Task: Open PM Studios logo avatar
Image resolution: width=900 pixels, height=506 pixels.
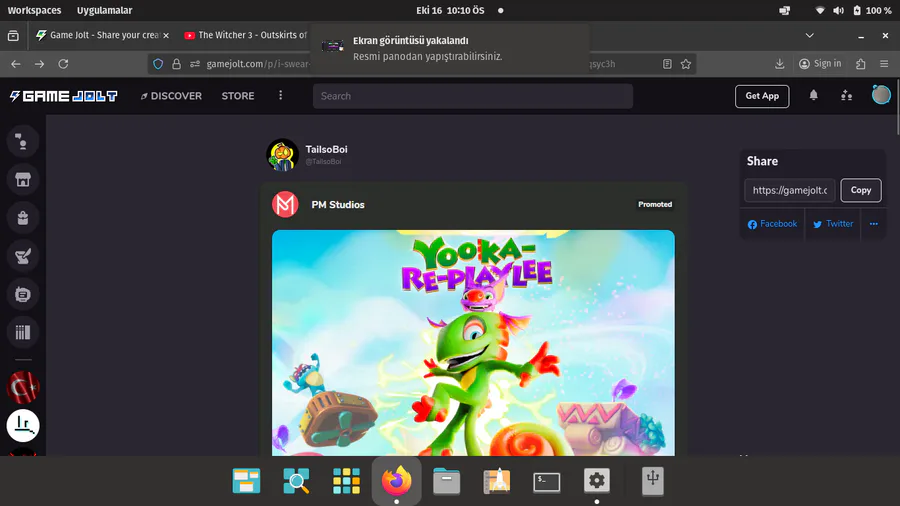Action: (285, 204)
